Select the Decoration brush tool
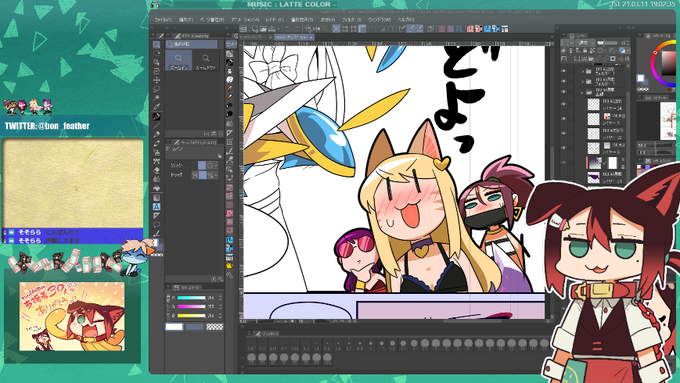Screen dimensions: 680x383 tap(157, 161)
